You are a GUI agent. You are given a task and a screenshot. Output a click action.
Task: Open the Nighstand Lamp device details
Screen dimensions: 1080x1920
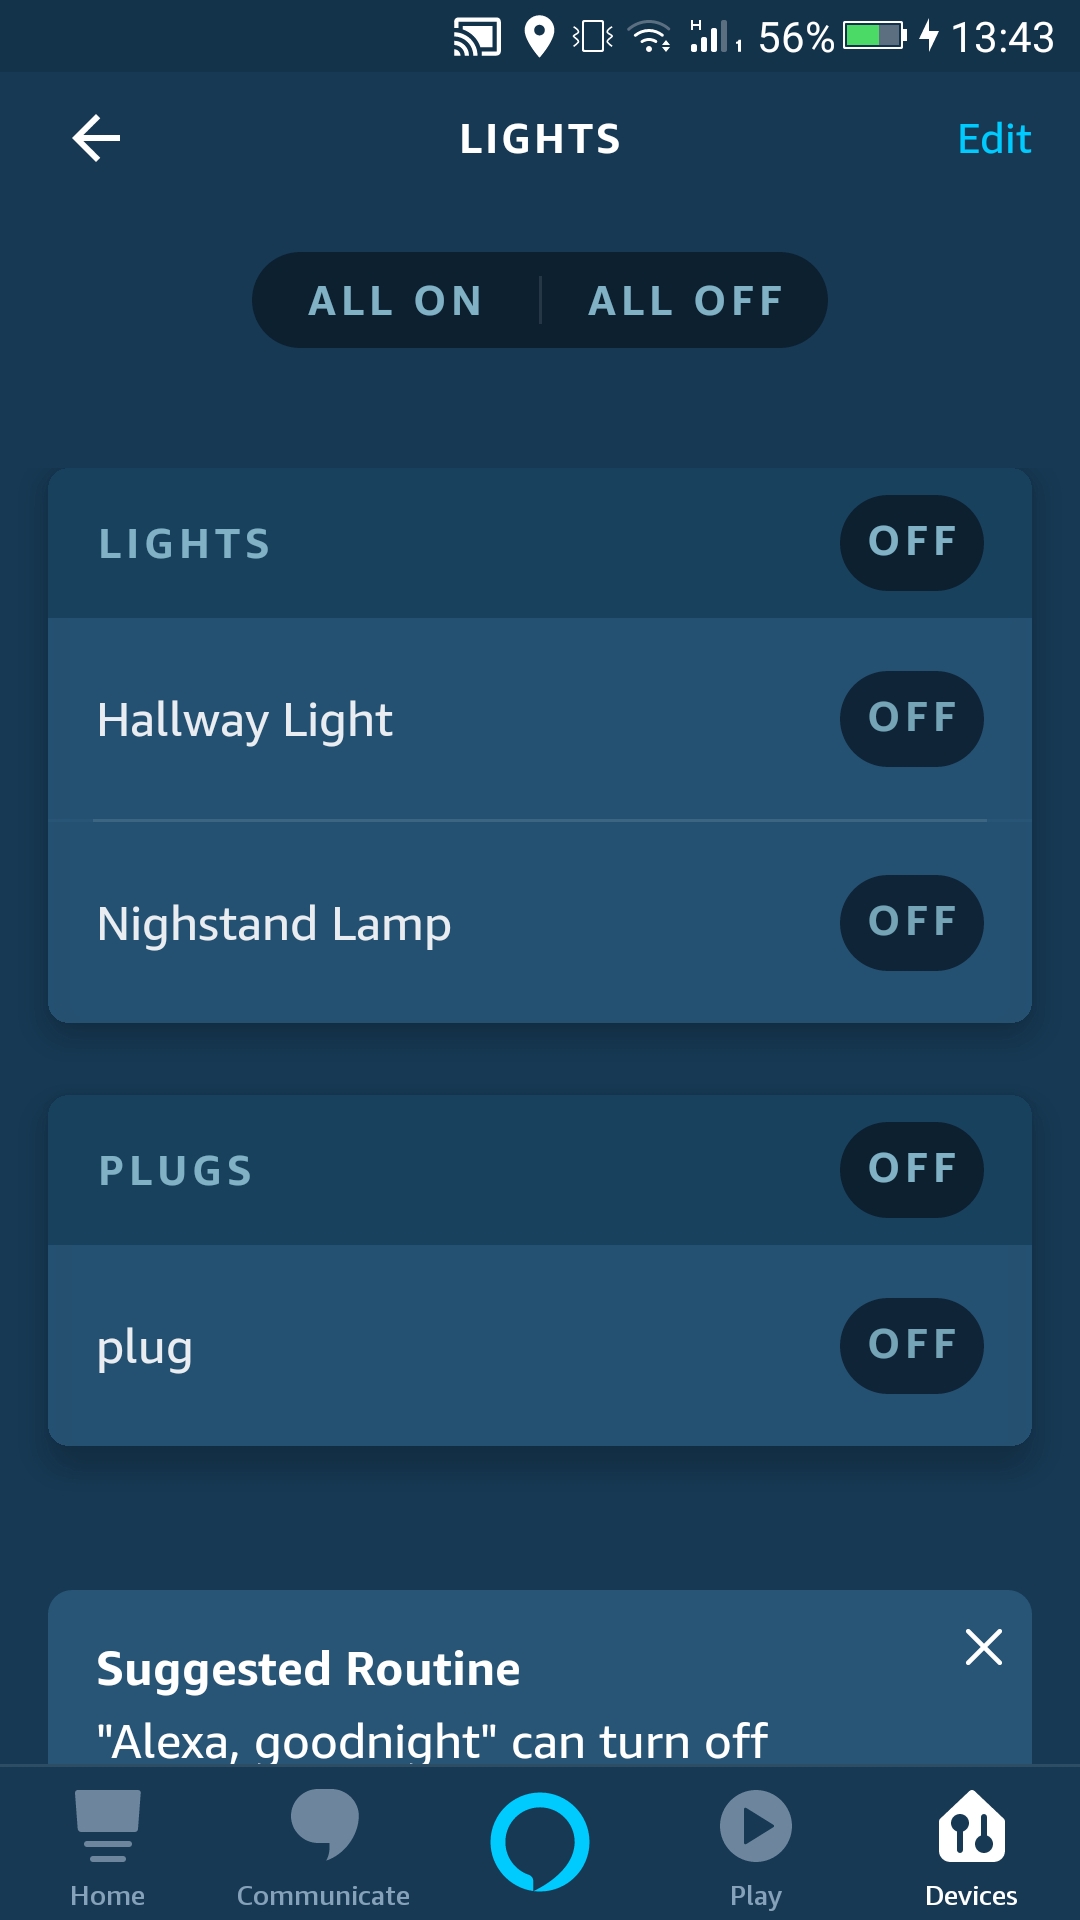click(x=274, y=924)
